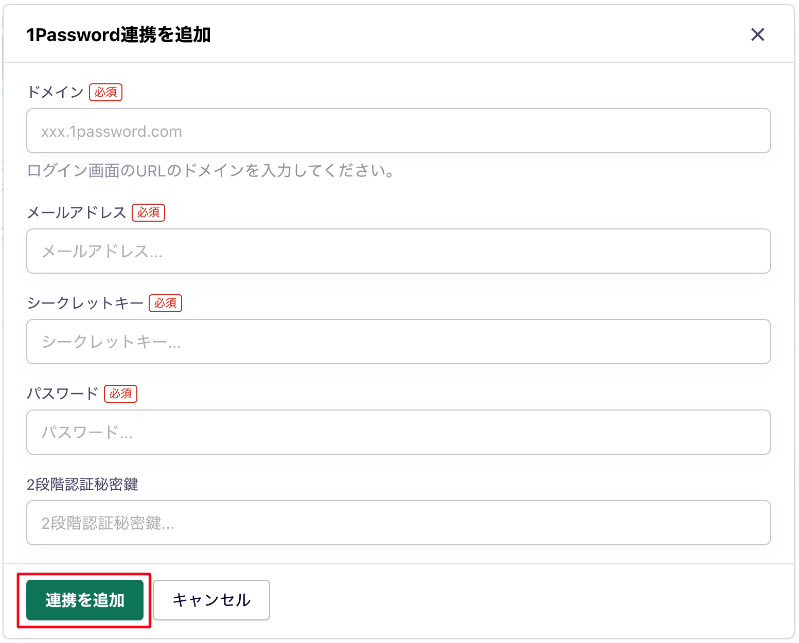Click the ドメイン input field
The height and width of the screenshot is (643, 799).
[x=398, y=131]
